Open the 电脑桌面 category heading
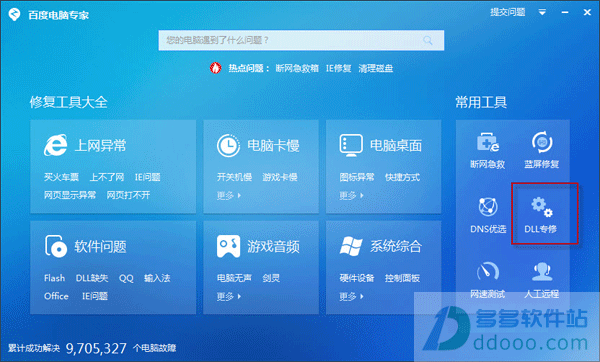The width and height of the screenshot is (600, 362). click(396, 145)
